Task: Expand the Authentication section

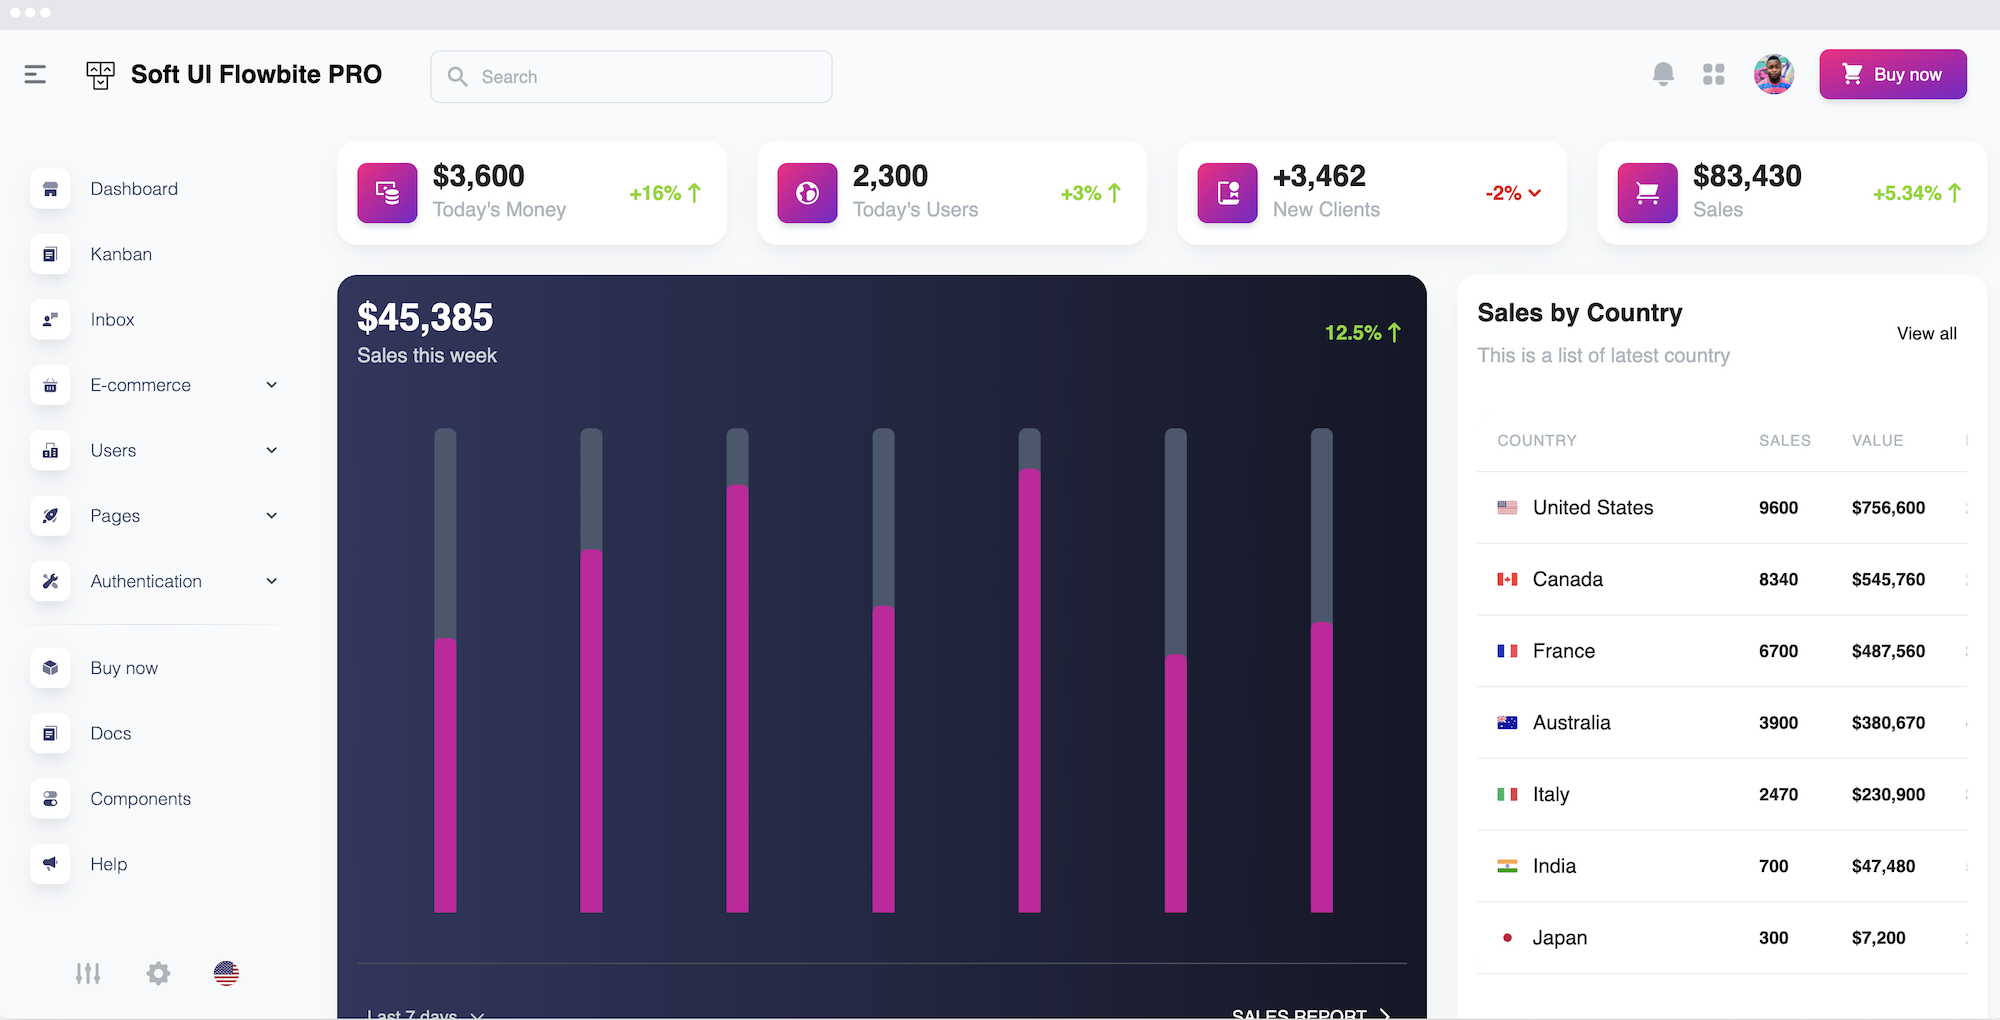Action: click(x=271, y=581)
